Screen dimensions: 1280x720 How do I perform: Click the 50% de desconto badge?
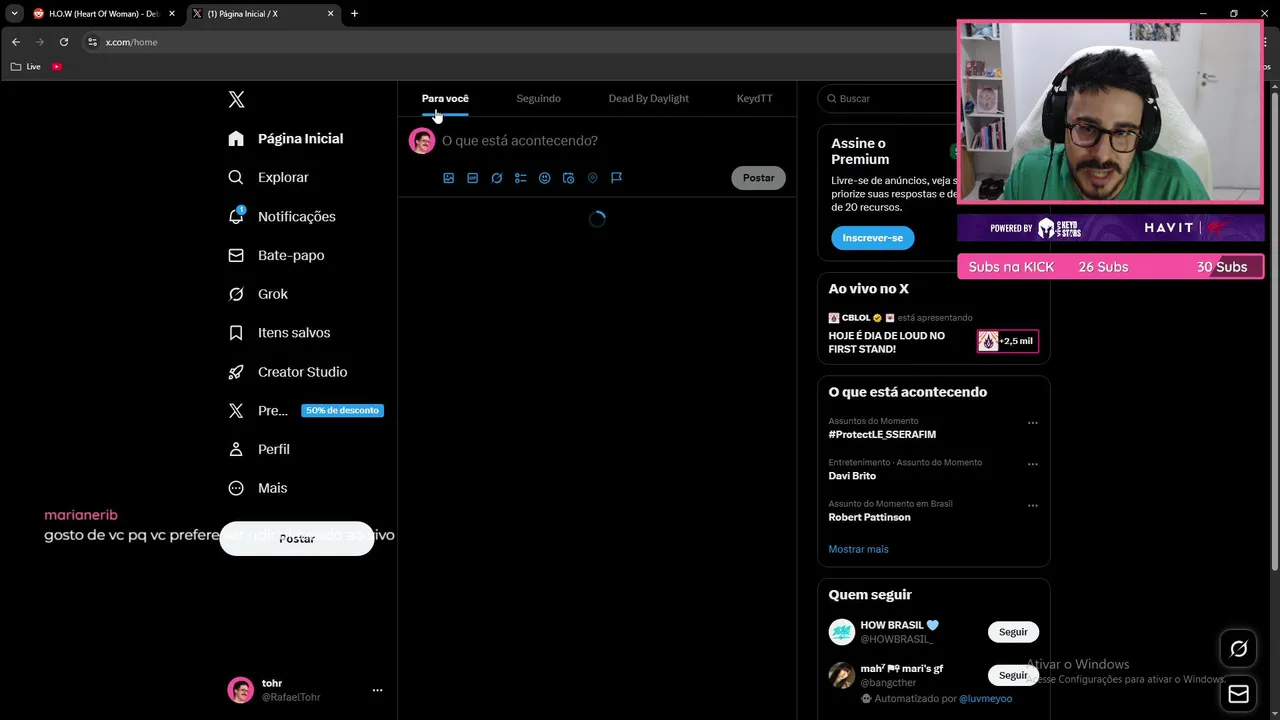point(342,410)
